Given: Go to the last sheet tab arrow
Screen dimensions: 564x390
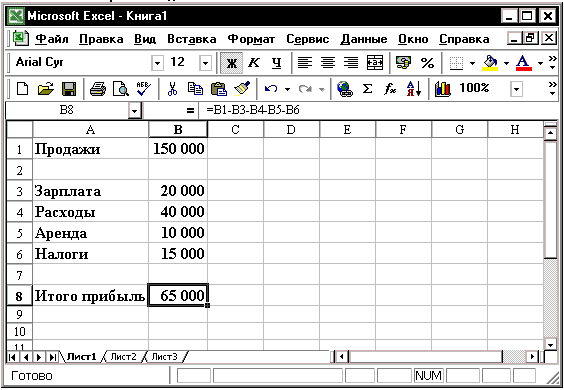Looking at the screenshot, I should [53, 357].
